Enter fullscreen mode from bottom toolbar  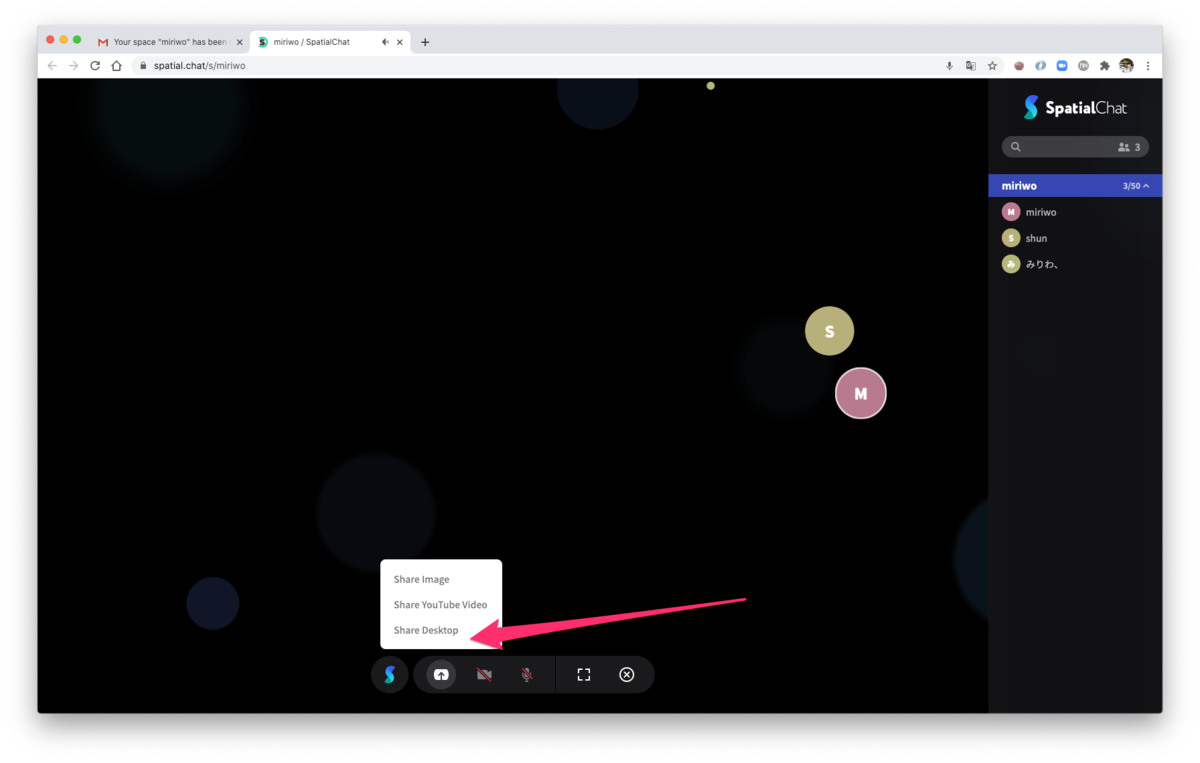coord(584,675)
